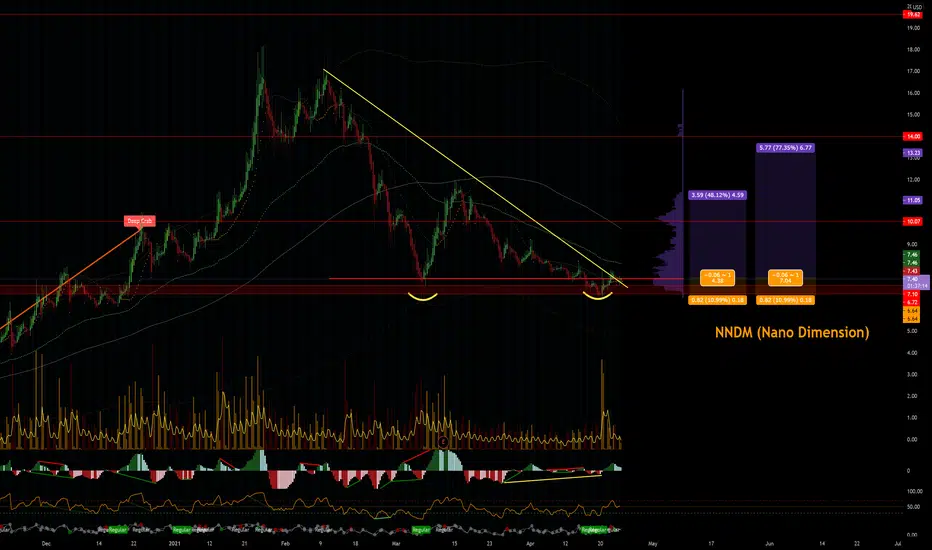
Task: Select the orange 7.04 risk/reward label
Action: 785,278
